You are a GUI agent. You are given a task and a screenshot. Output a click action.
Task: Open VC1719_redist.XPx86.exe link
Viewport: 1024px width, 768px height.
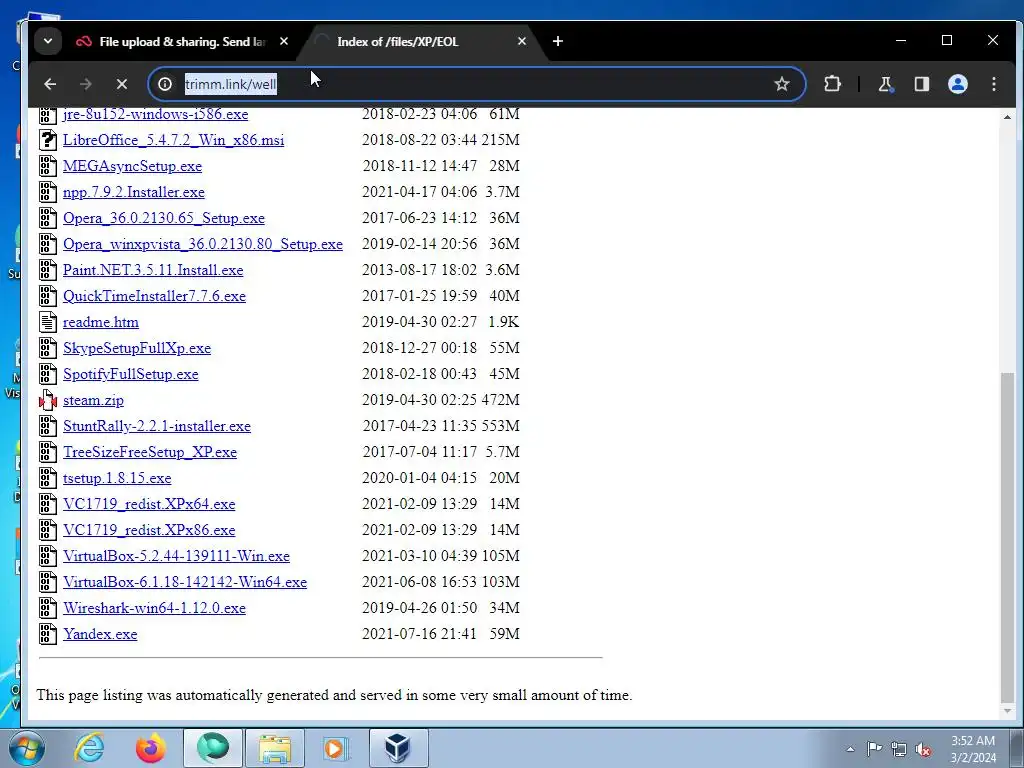[150, 530]
